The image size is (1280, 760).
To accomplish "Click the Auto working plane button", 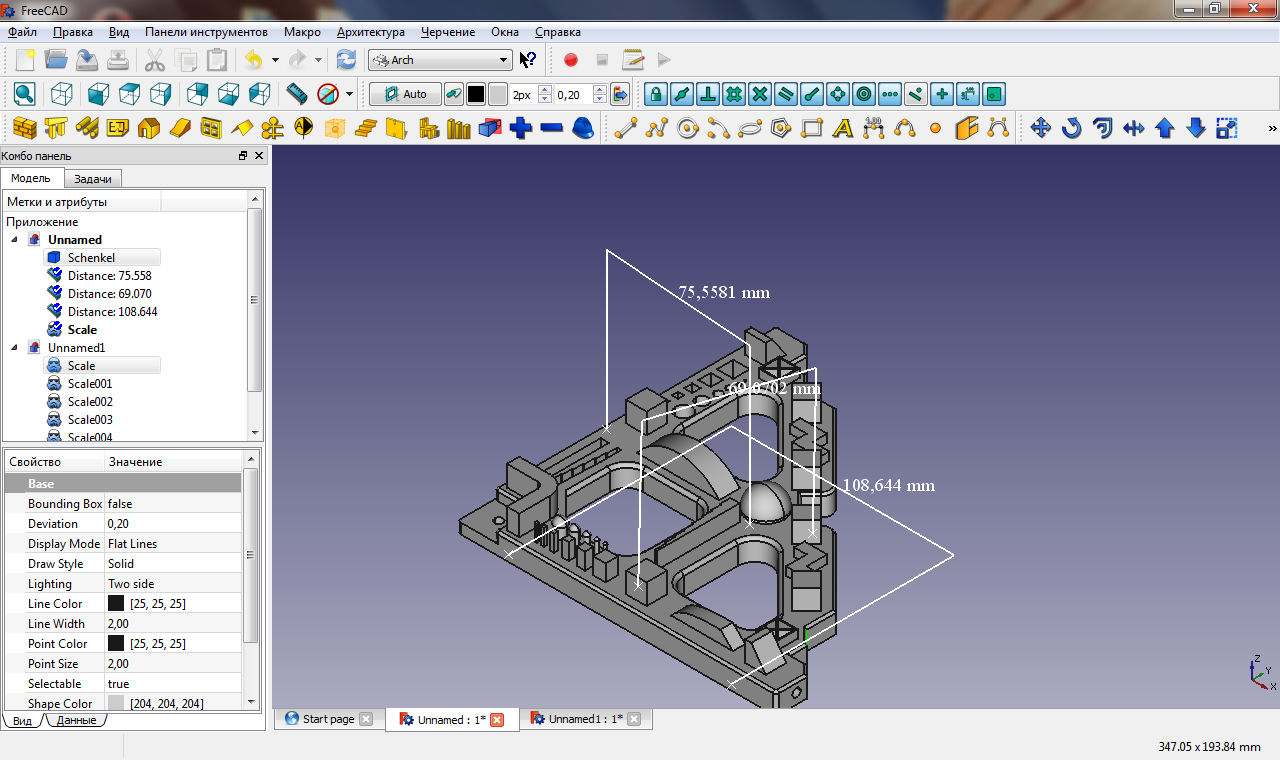I will point(405,94).
